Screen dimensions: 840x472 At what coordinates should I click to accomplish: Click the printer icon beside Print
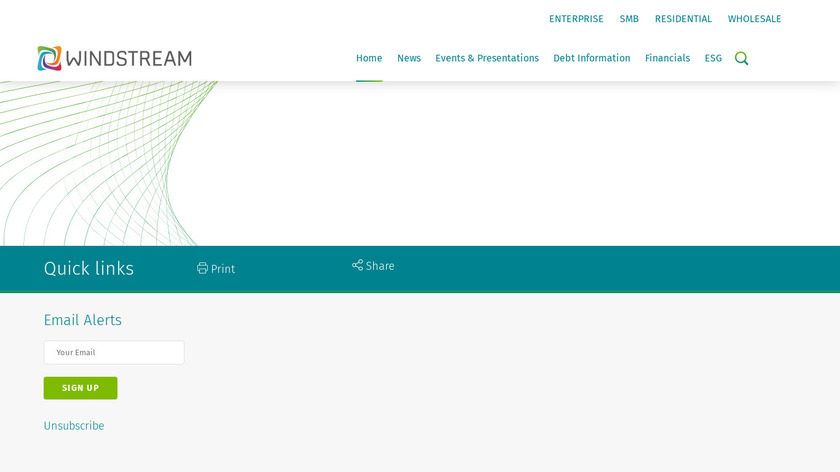pyautogui.click(x=202, y=268)
